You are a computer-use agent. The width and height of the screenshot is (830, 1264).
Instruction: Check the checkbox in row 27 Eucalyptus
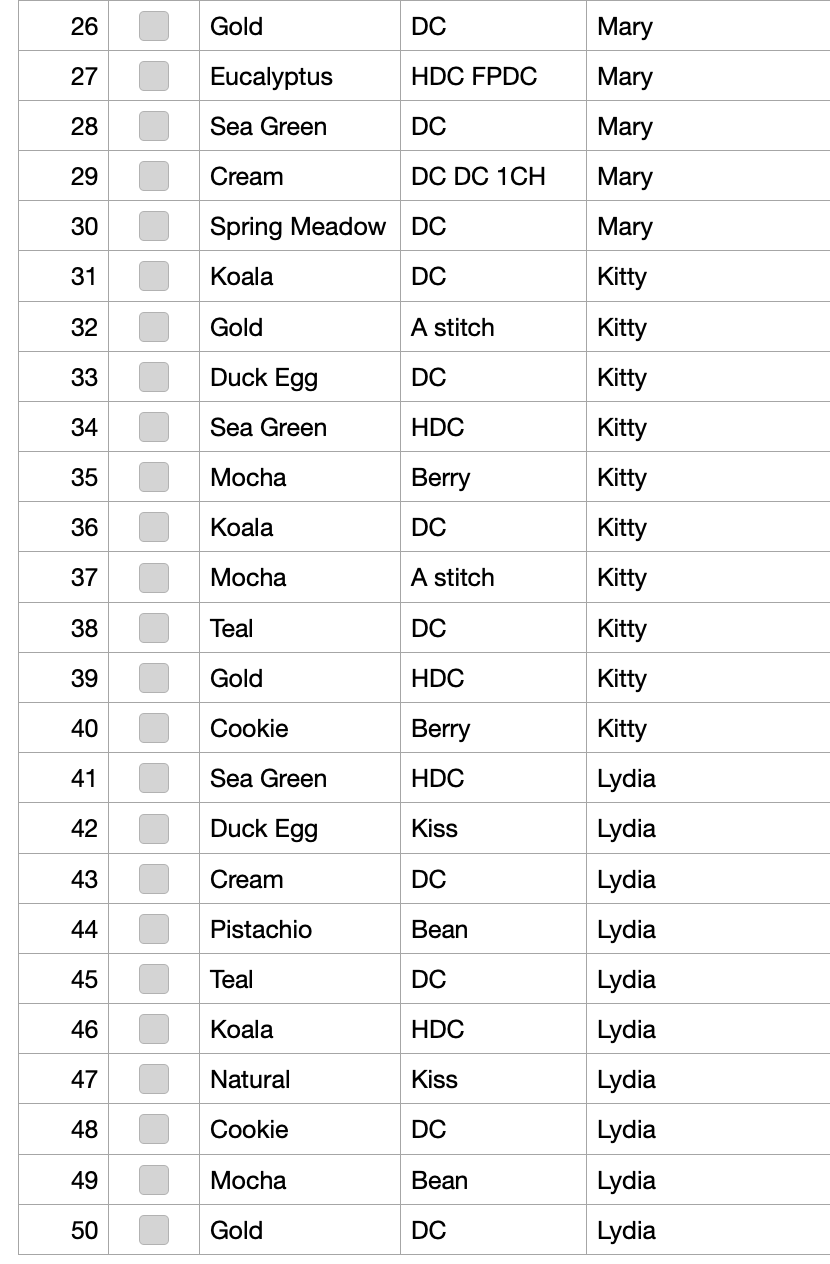[x=153, y=76]
